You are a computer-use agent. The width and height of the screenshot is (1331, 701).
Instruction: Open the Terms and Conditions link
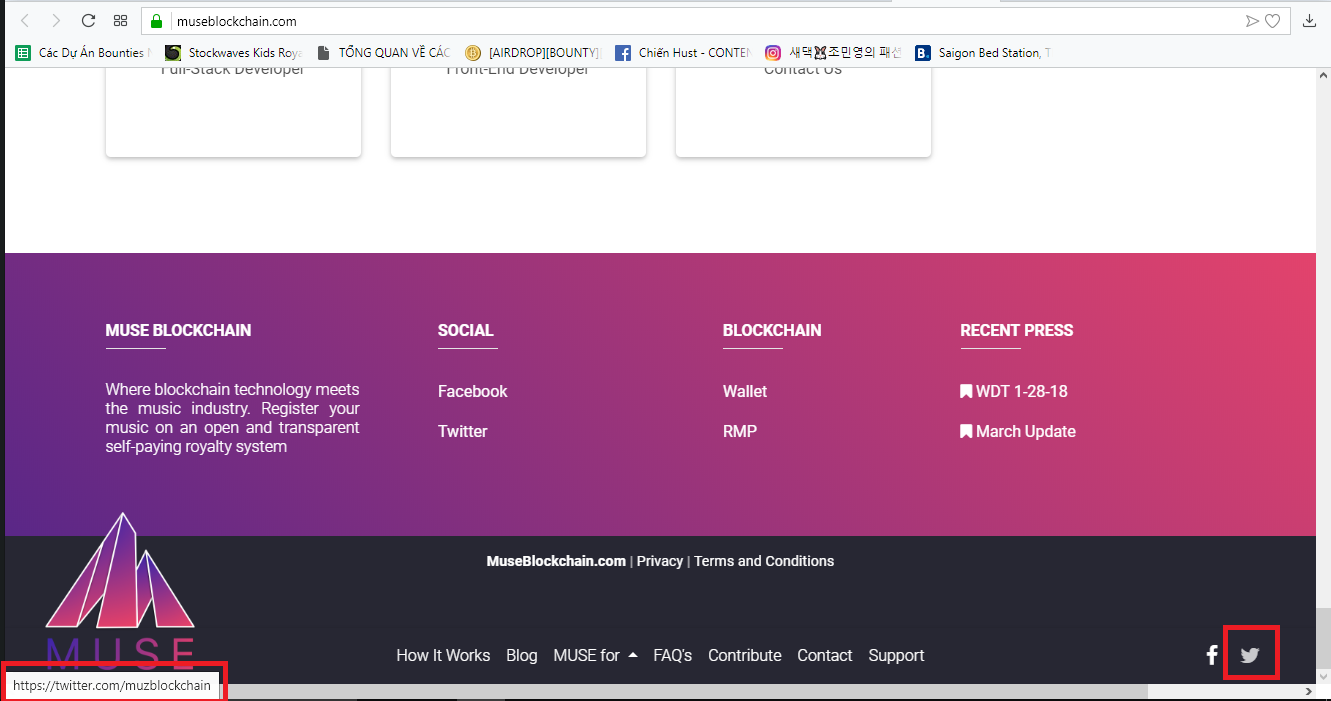[764, 561]
